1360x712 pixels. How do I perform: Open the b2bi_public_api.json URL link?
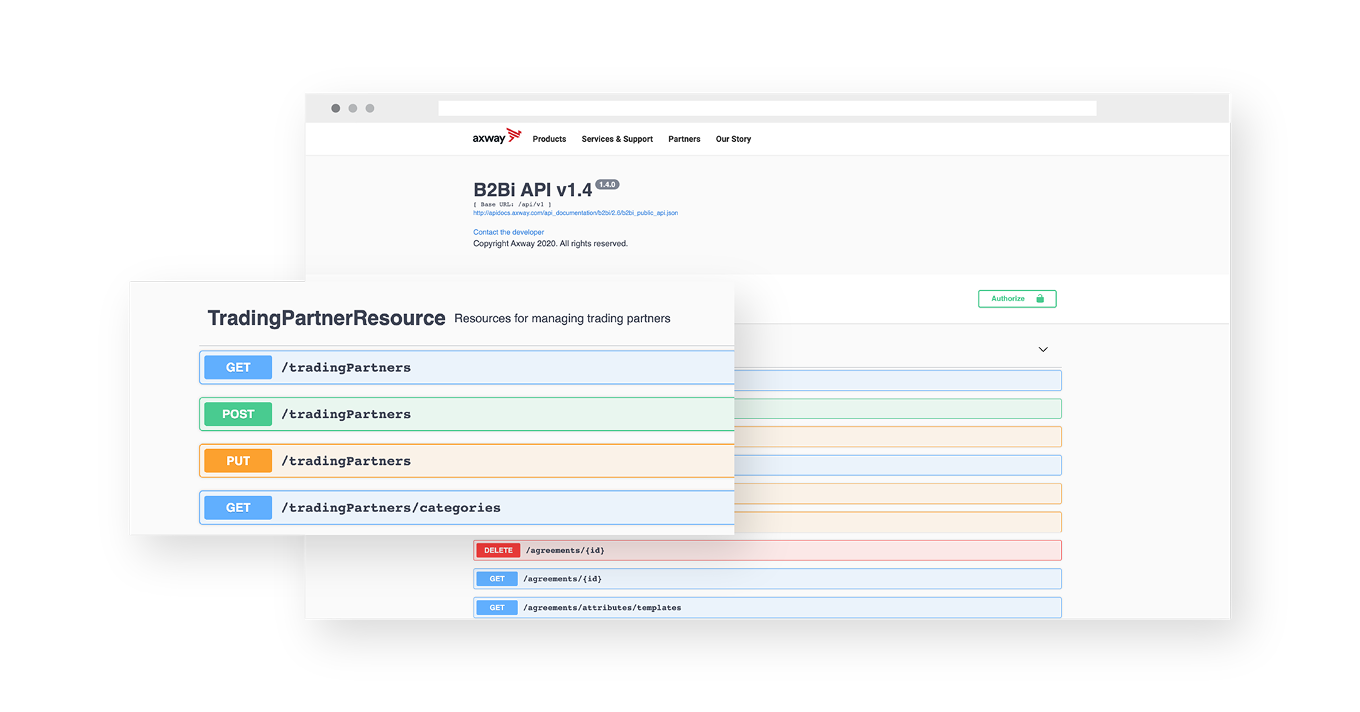click(x=575, y=213)
